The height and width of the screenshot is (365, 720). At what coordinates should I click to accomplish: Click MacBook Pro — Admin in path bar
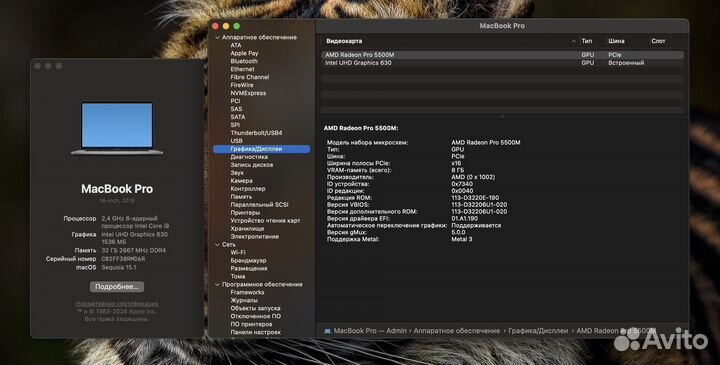pyautogui.click(x=370, y=331)
